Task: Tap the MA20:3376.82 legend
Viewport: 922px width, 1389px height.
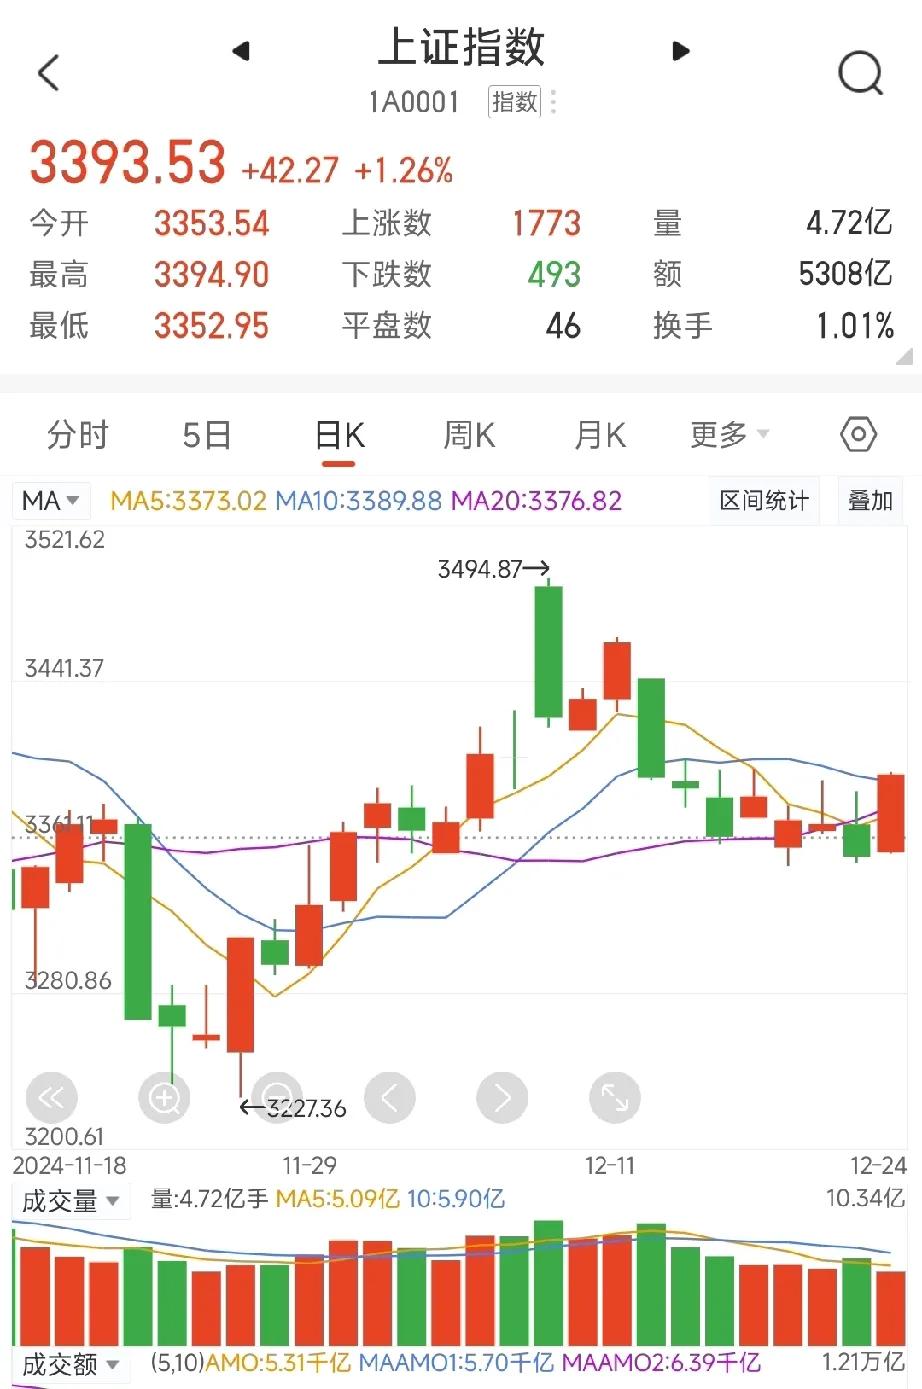Action: pyautogui.click(x=536, y=500)
